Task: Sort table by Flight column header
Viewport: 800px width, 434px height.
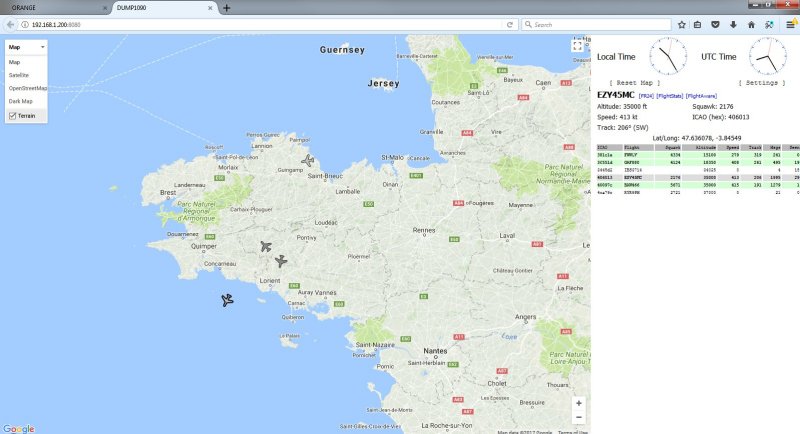Action: 638,147
